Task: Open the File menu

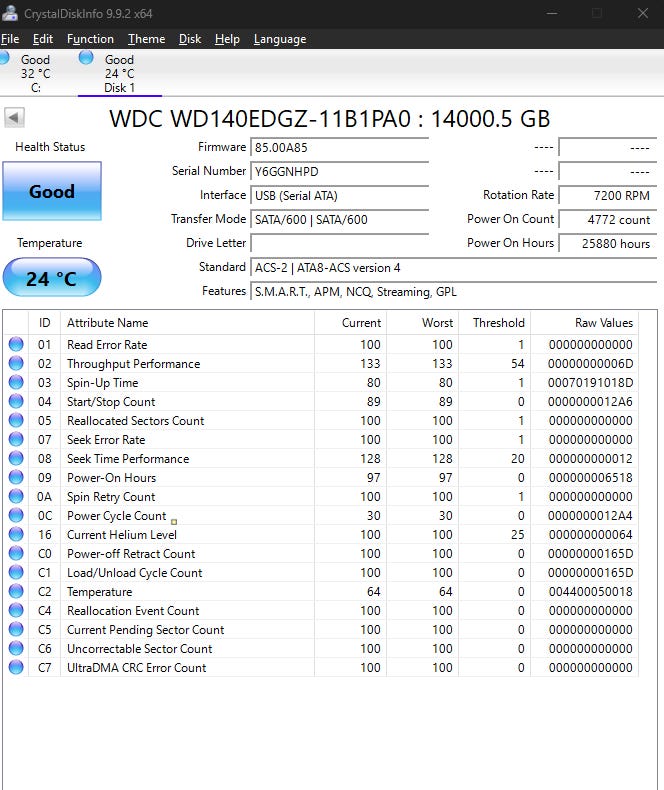Action: [10, 39]
